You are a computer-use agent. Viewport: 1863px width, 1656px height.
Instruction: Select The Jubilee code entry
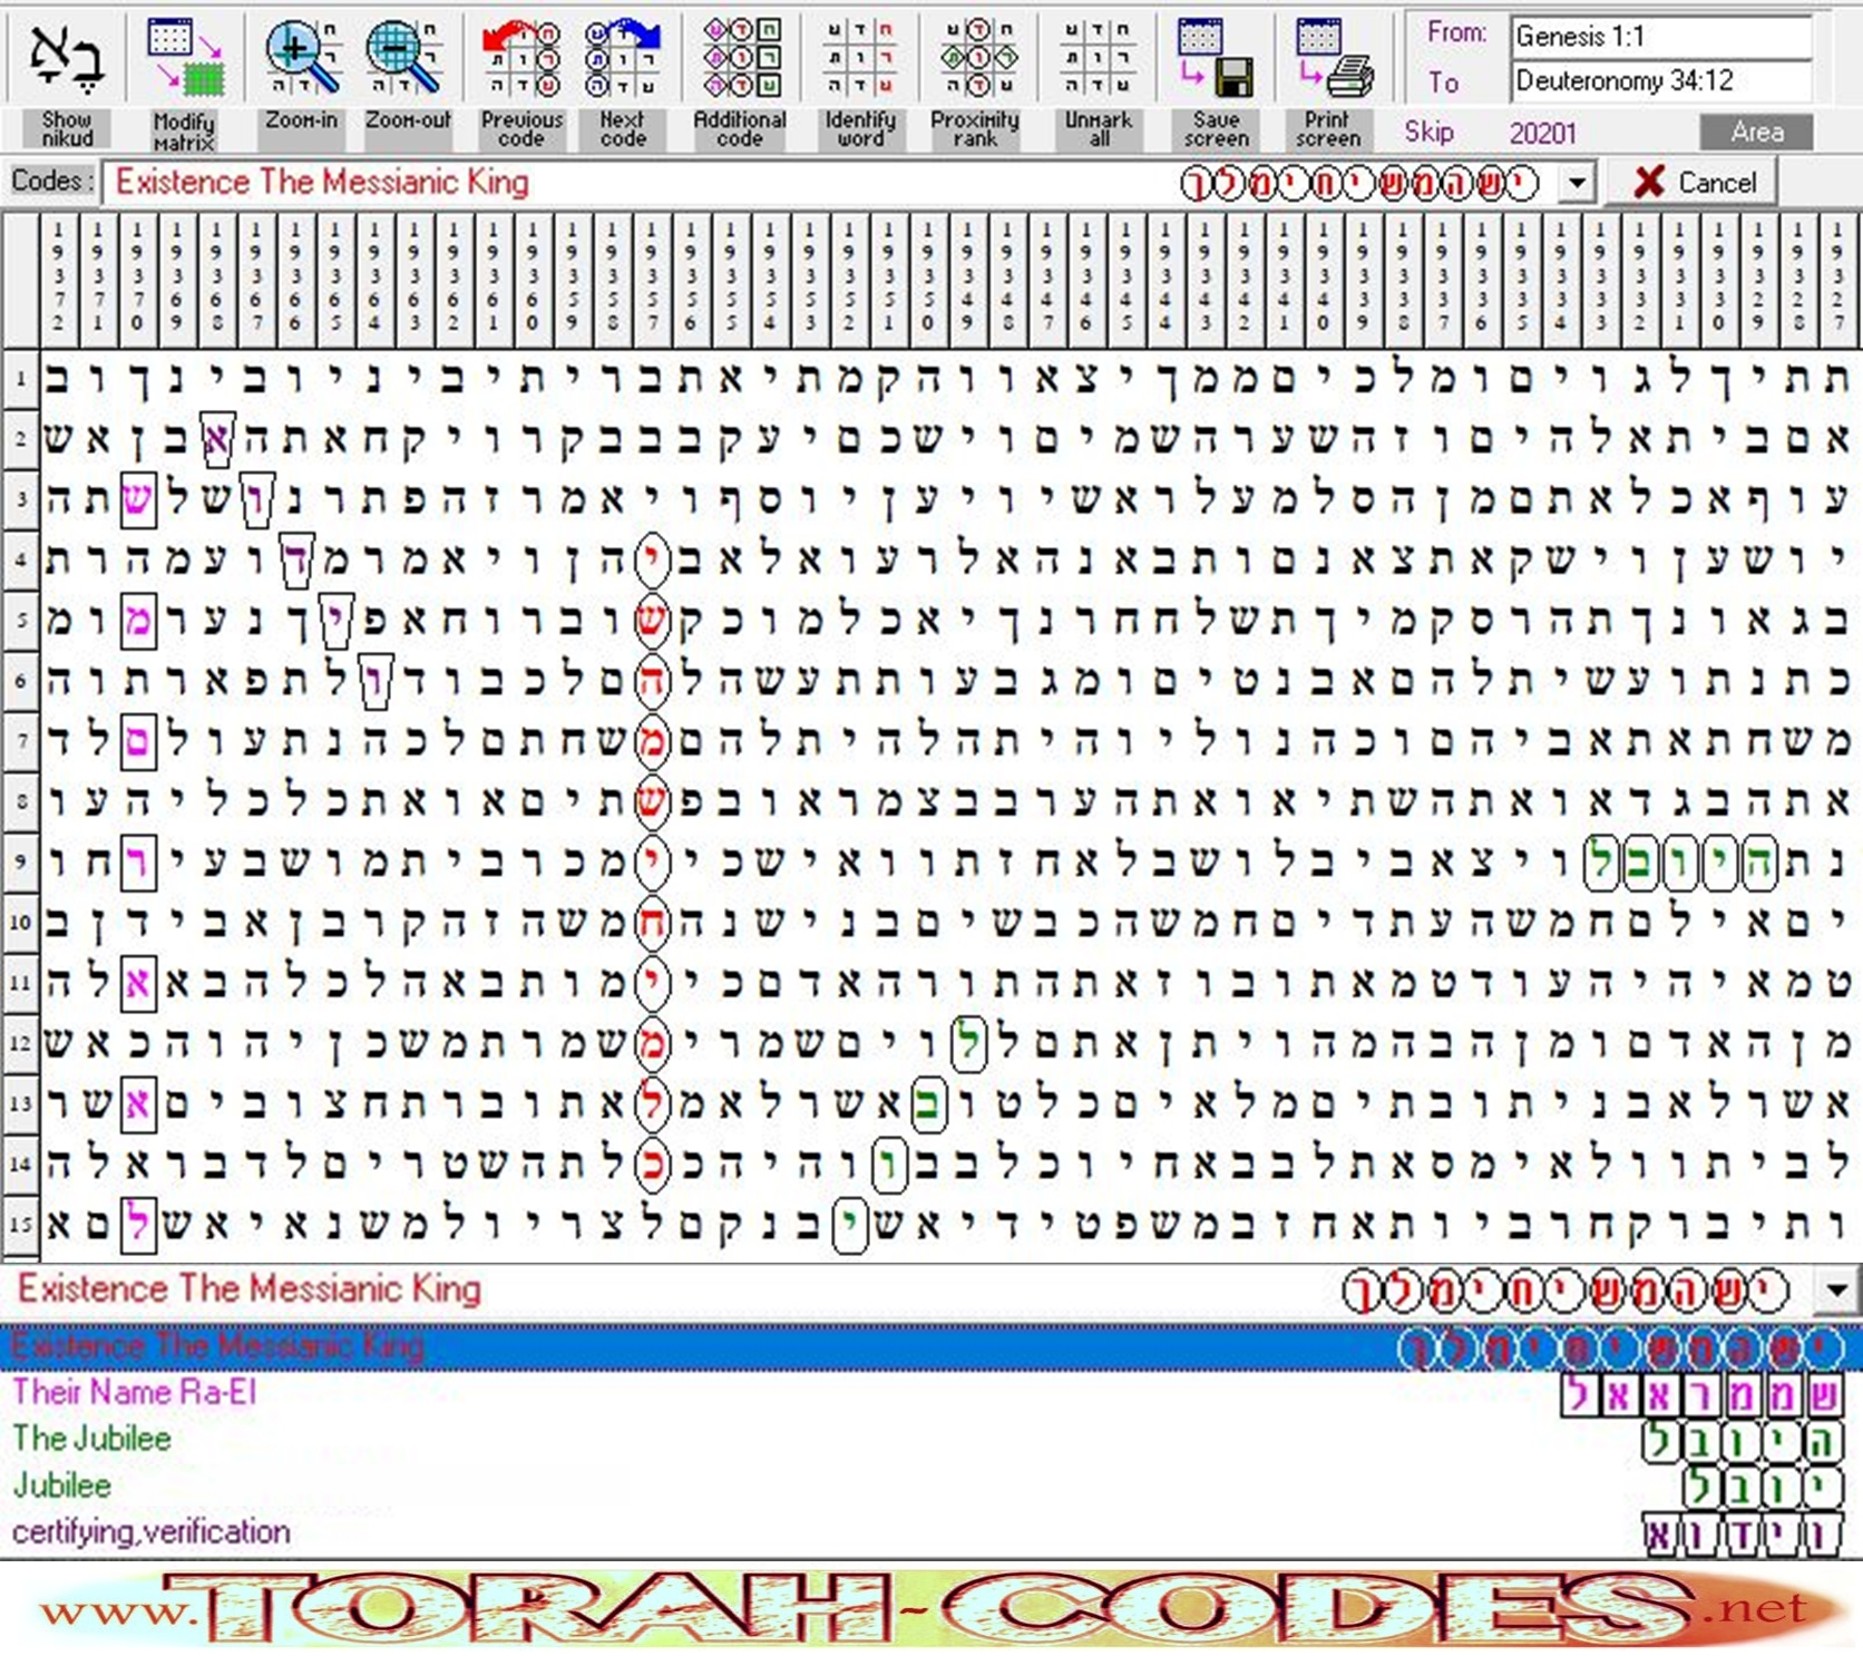click(x=931, y=1440)
